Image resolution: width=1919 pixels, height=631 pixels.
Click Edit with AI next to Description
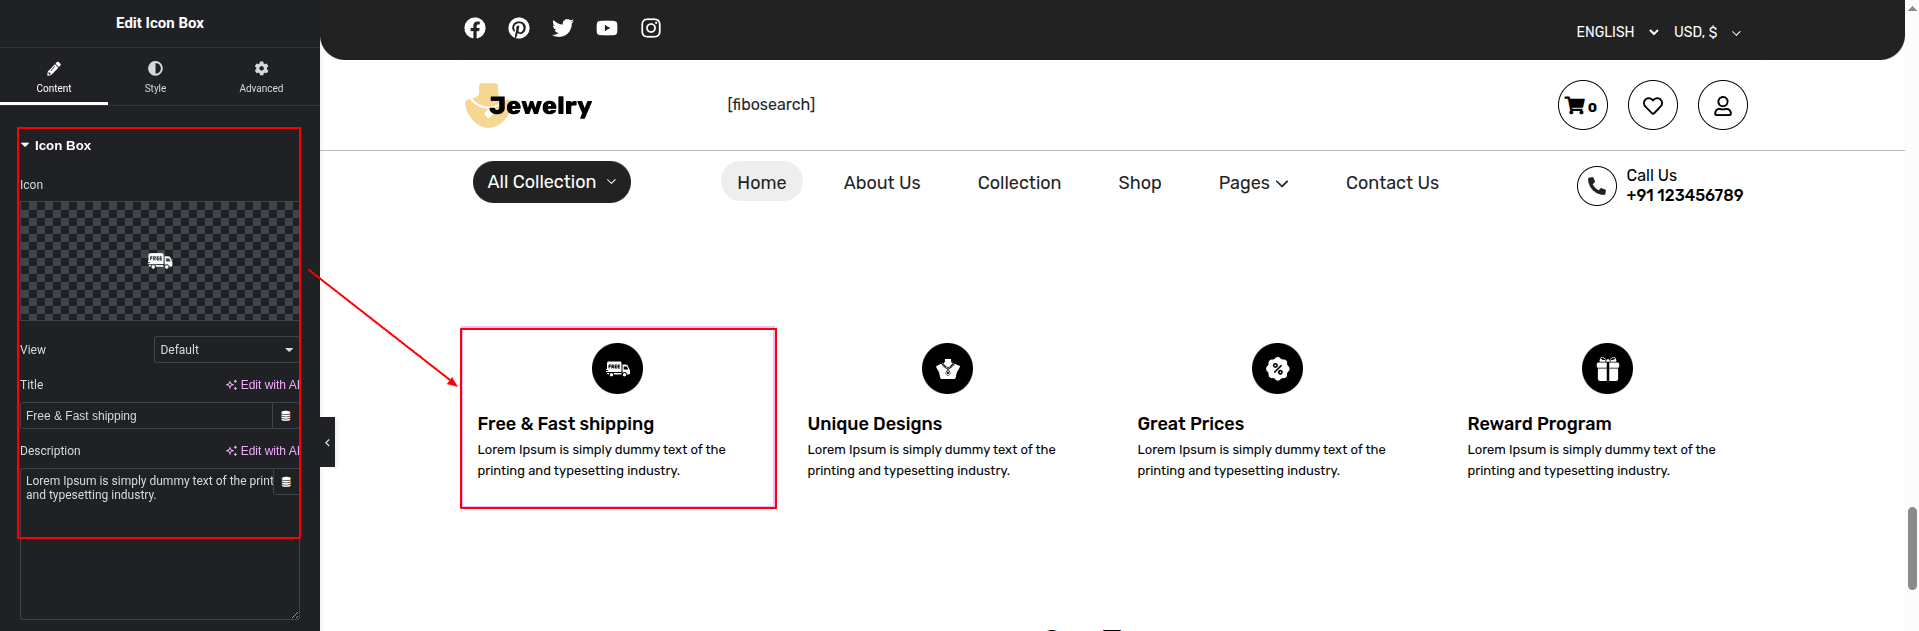click(x=263, y=451)
